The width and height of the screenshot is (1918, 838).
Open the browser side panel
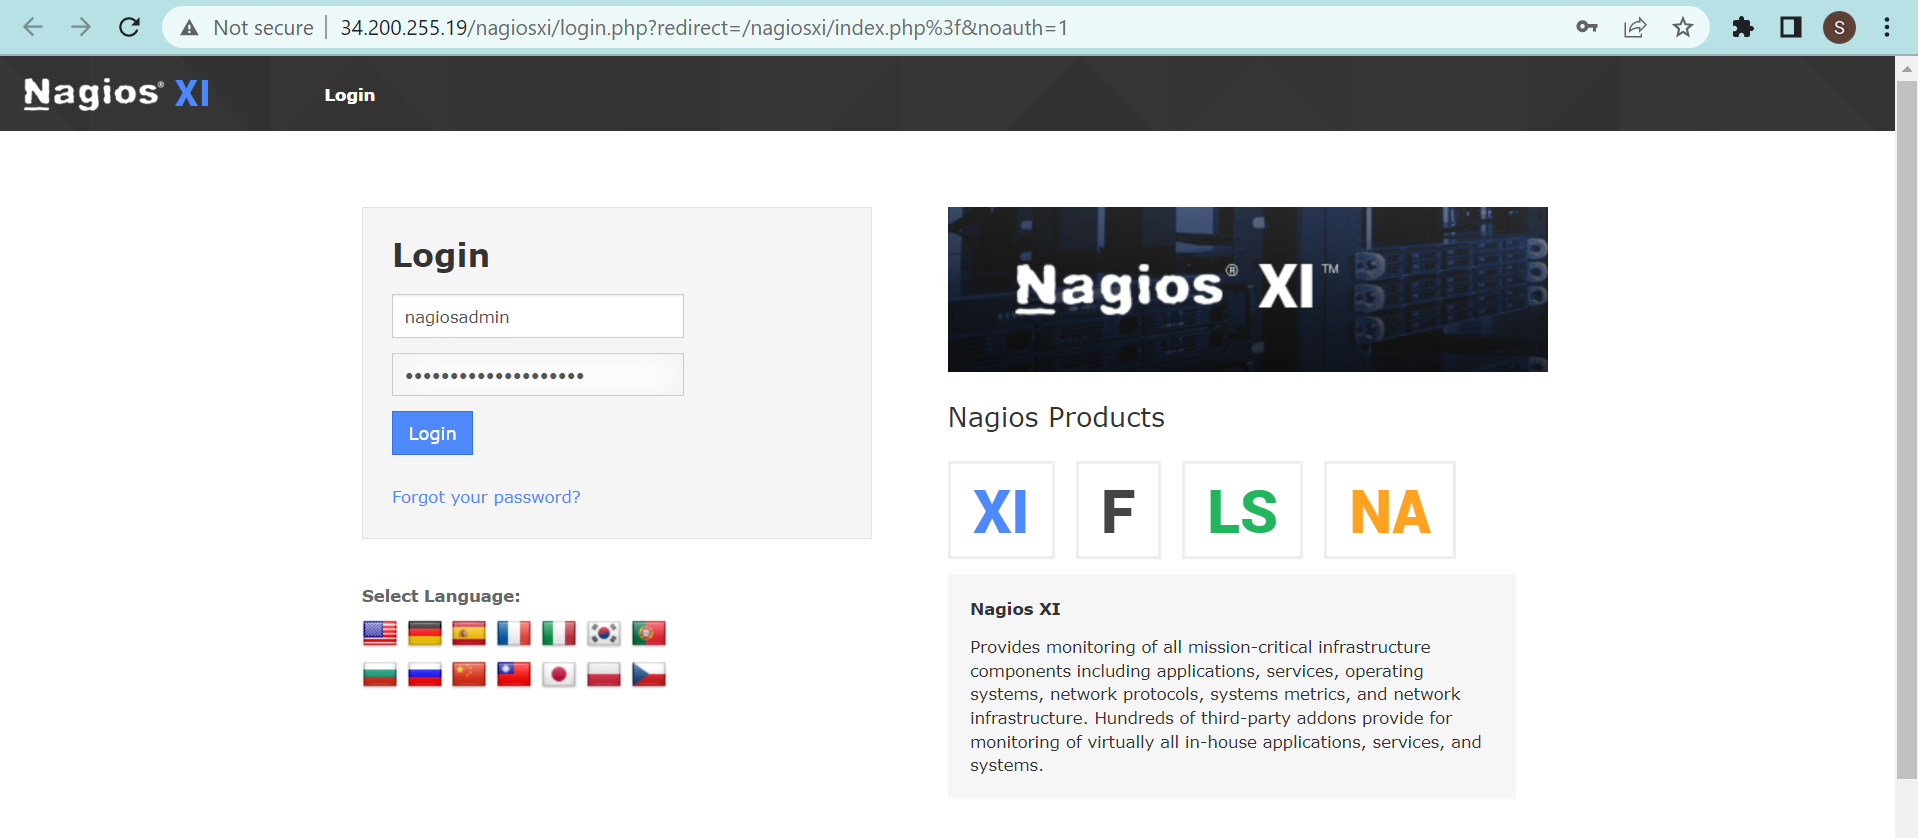coord(1791,27)
